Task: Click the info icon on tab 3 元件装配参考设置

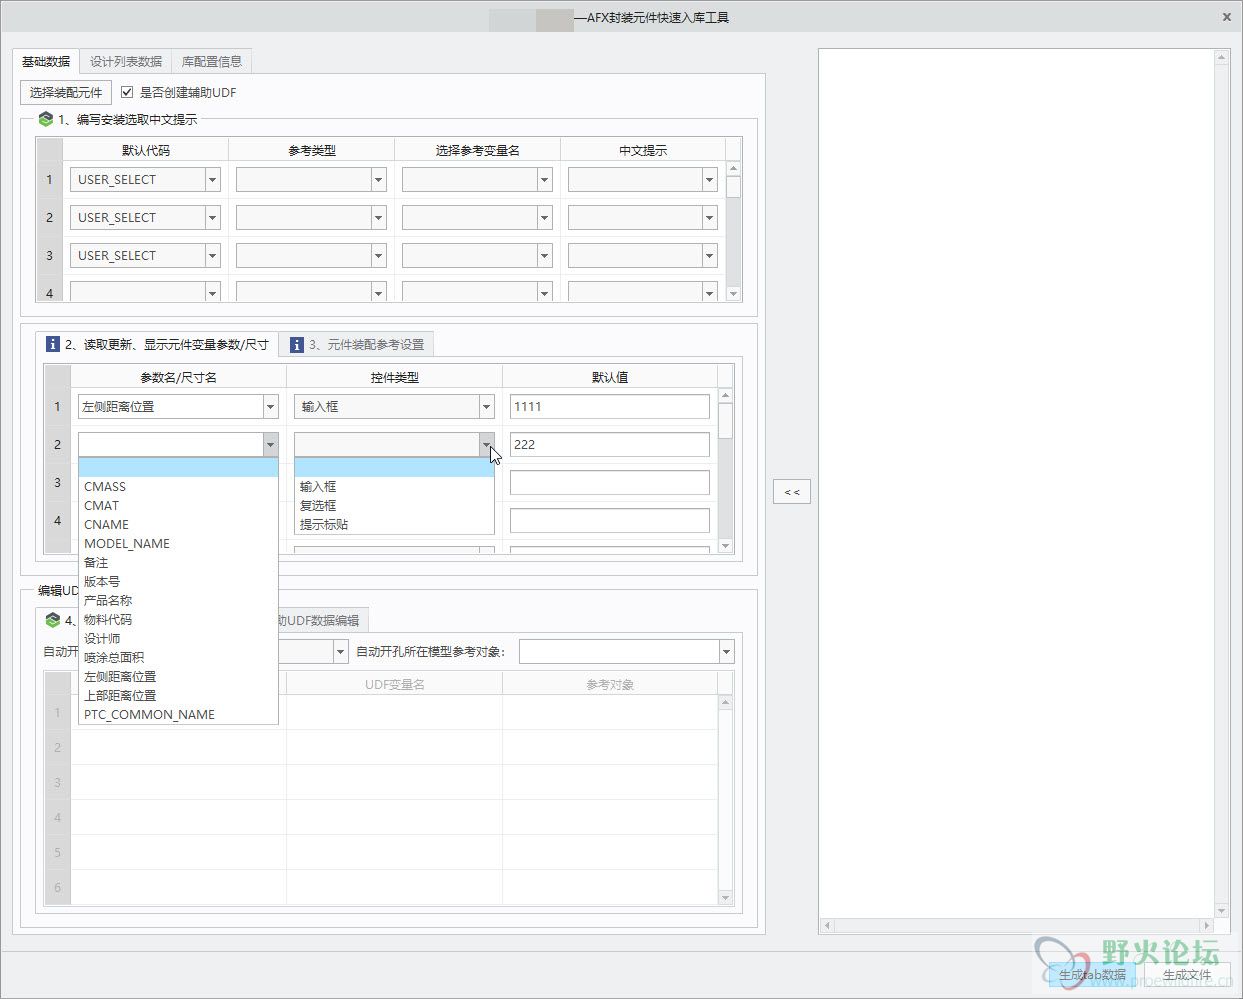Action: (297, 344)
